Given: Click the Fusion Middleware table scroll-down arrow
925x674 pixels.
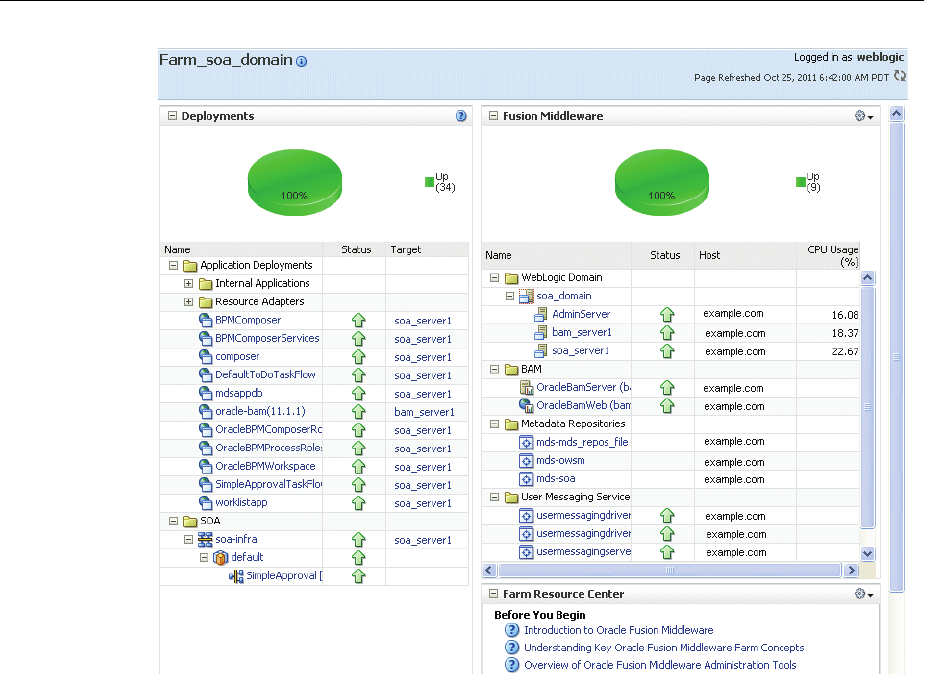Looking at the screenshot, I should [x=867, y=553].
